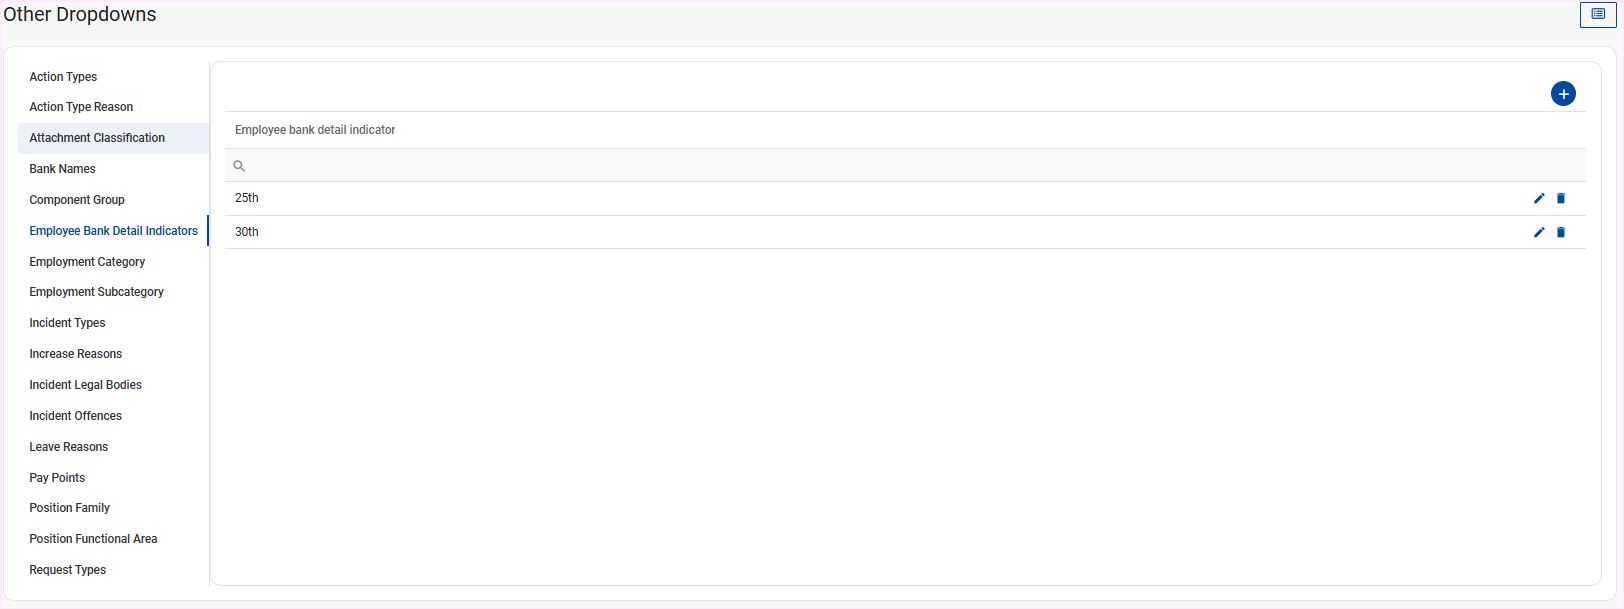Open Employment Category options
Screen dimensions: 1624x609
pos(87,262)
